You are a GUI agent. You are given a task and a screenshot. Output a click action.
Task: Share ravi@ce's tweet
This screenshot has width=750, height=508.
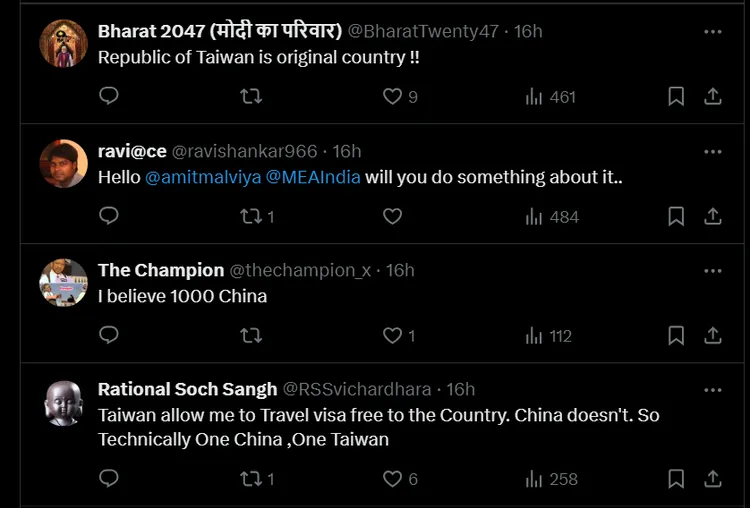pyautogui.click(x=713, y=216)
